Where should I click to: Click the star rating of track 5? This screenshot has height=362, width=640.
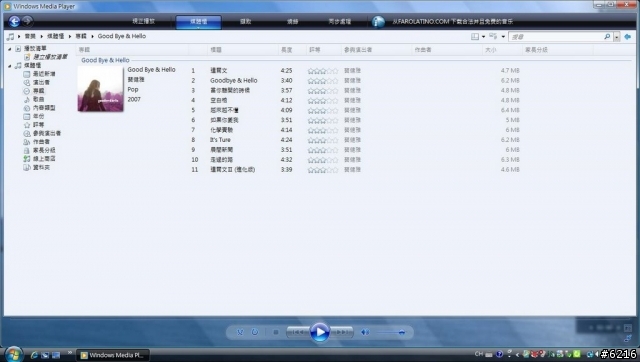(x=323, y=111)
